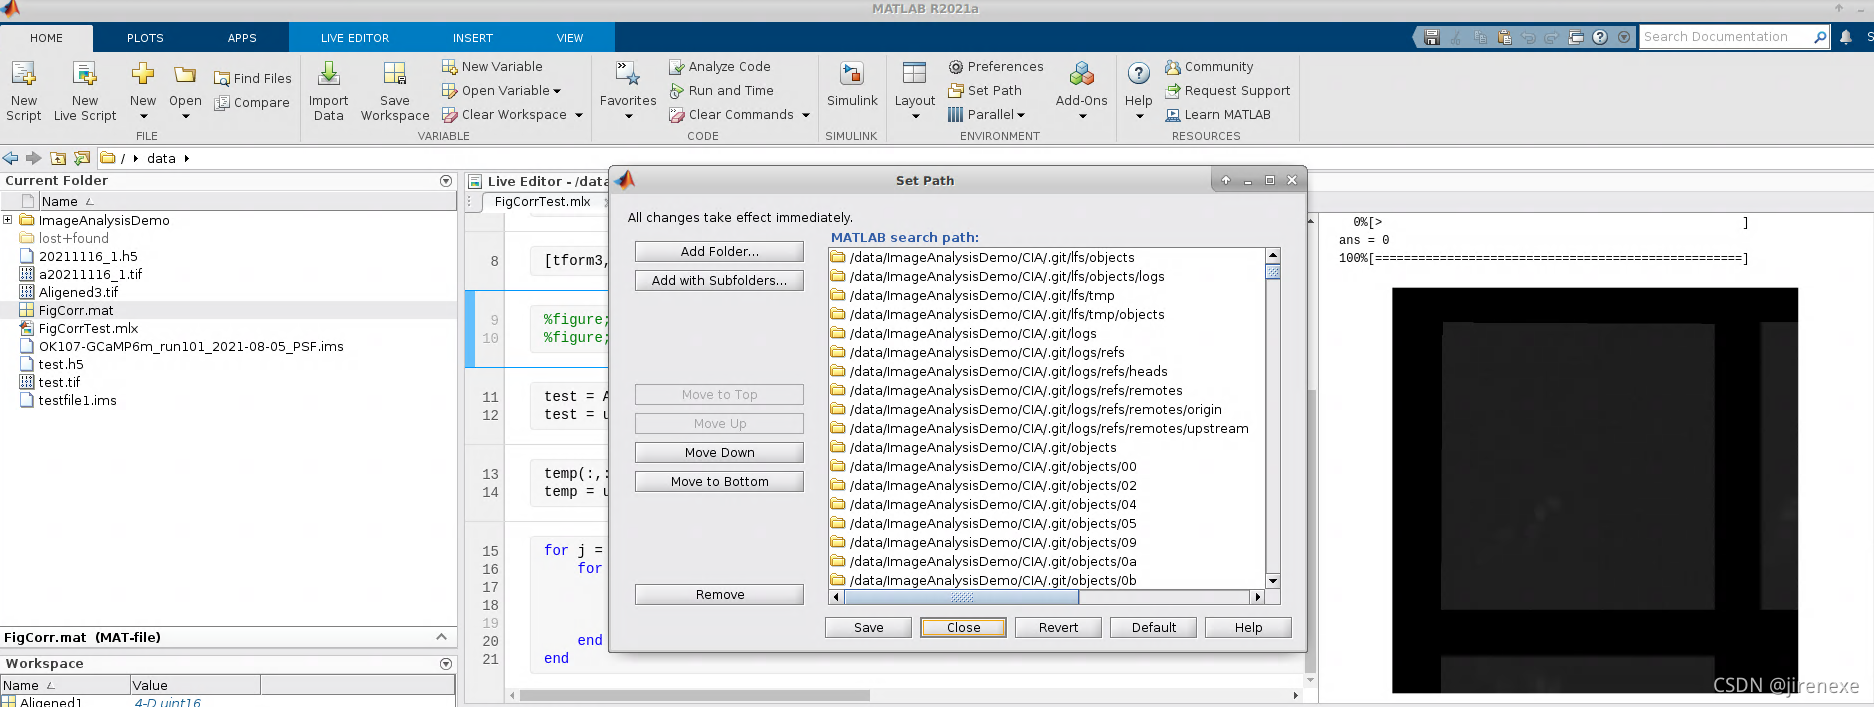Click the notification bell icon
Screen dimensions: 1874x707
1846,37
